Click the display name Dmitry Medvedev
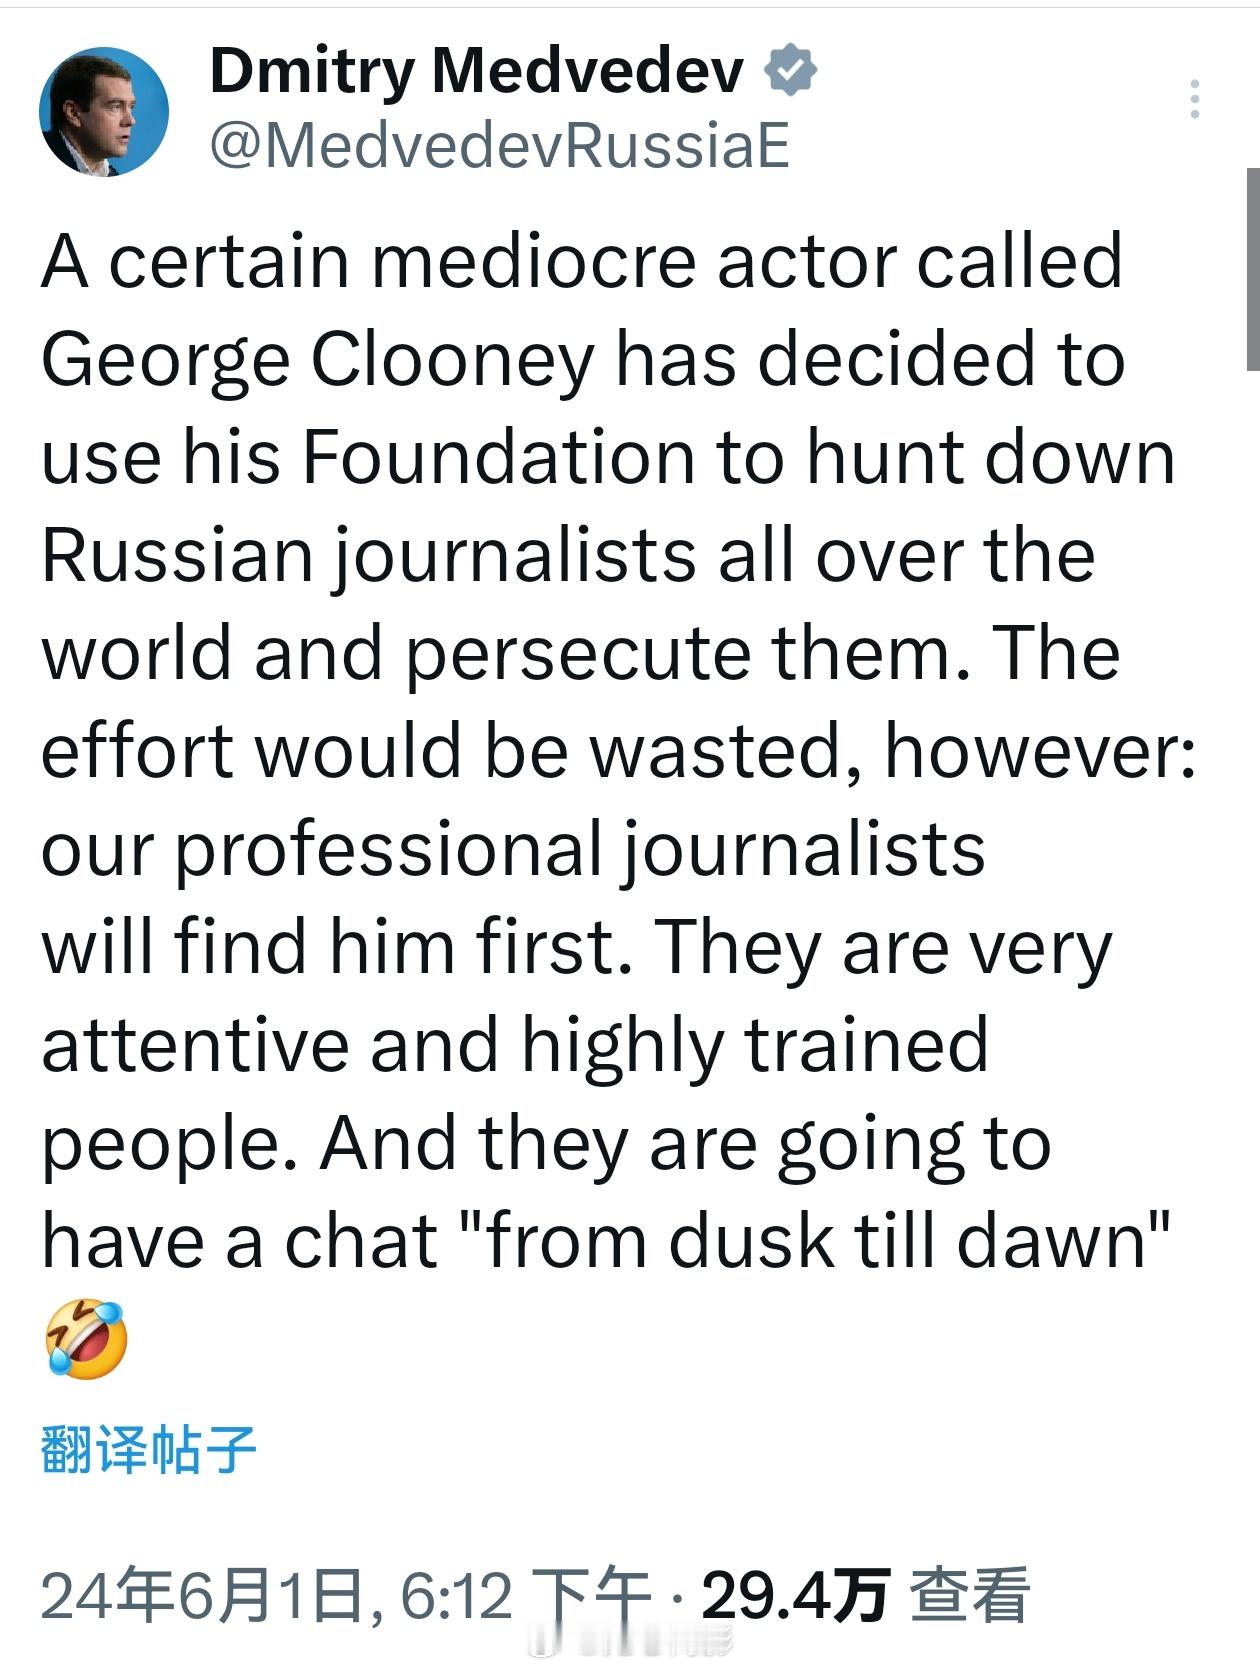Screen dimensions: 1260x1671 [x=477, y=71]
